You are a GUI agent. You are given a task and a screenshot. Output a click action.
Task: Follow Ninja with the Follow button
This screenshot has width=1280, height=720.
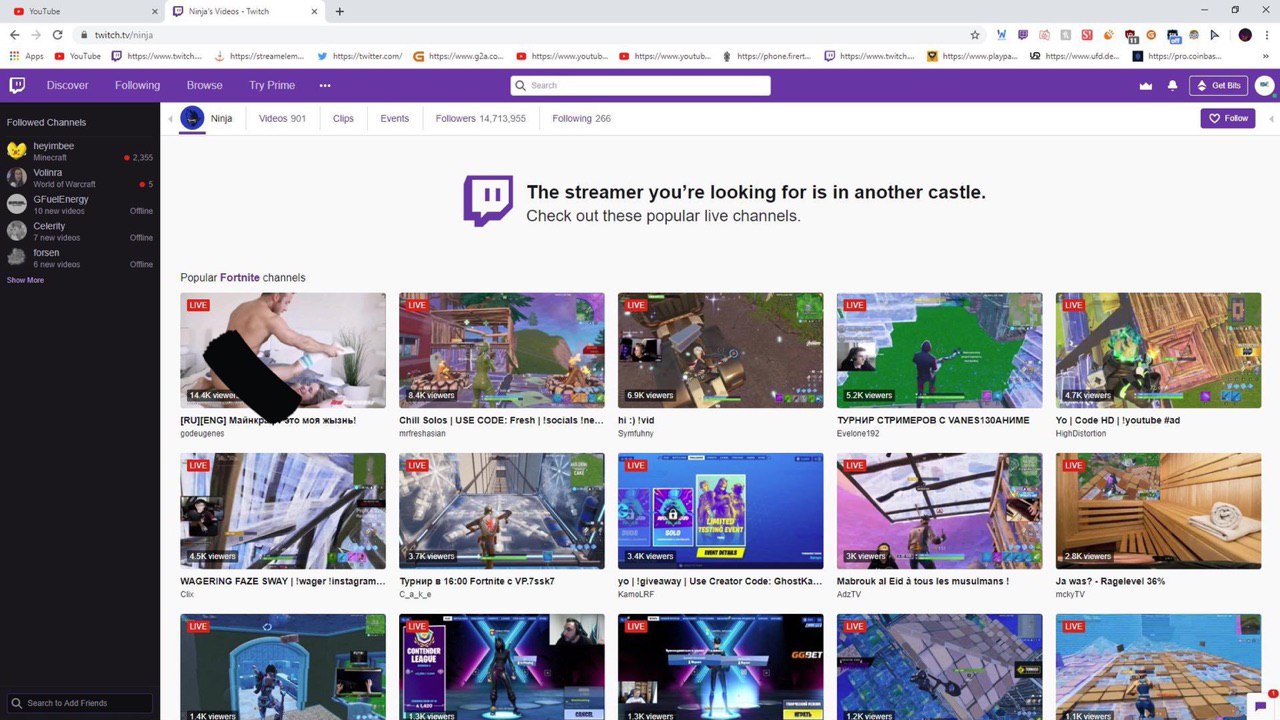click(x=1228, y=118)
